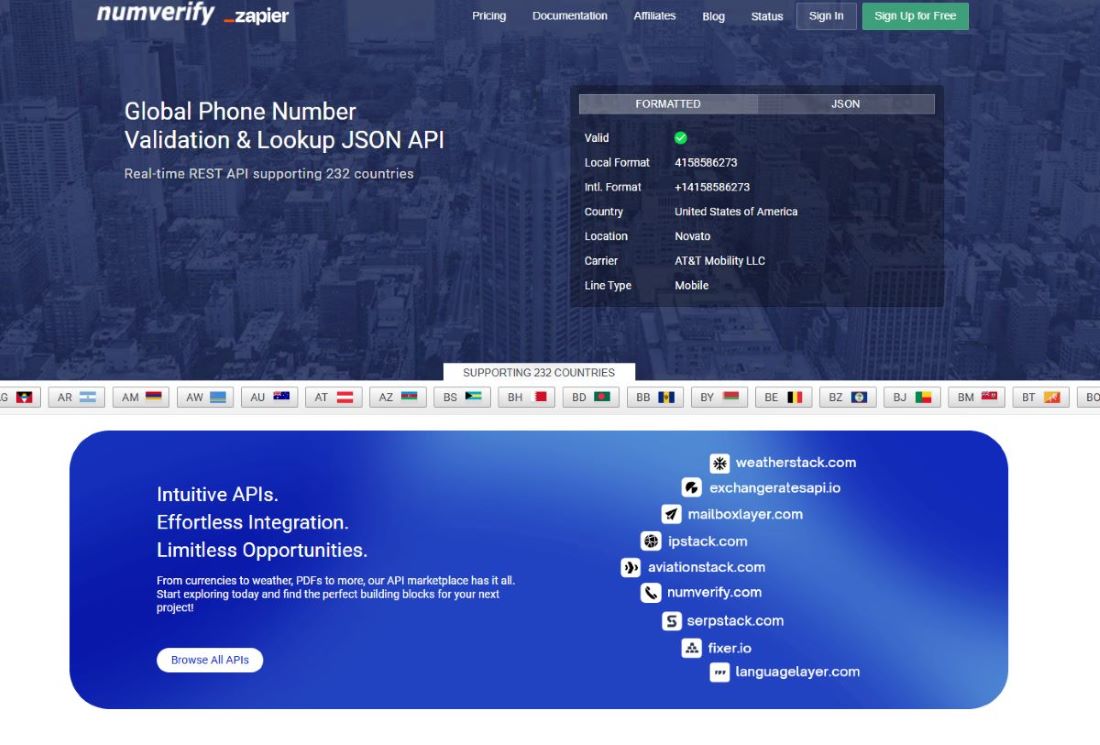Click Sign Up for Free

(x=914, y=16)
